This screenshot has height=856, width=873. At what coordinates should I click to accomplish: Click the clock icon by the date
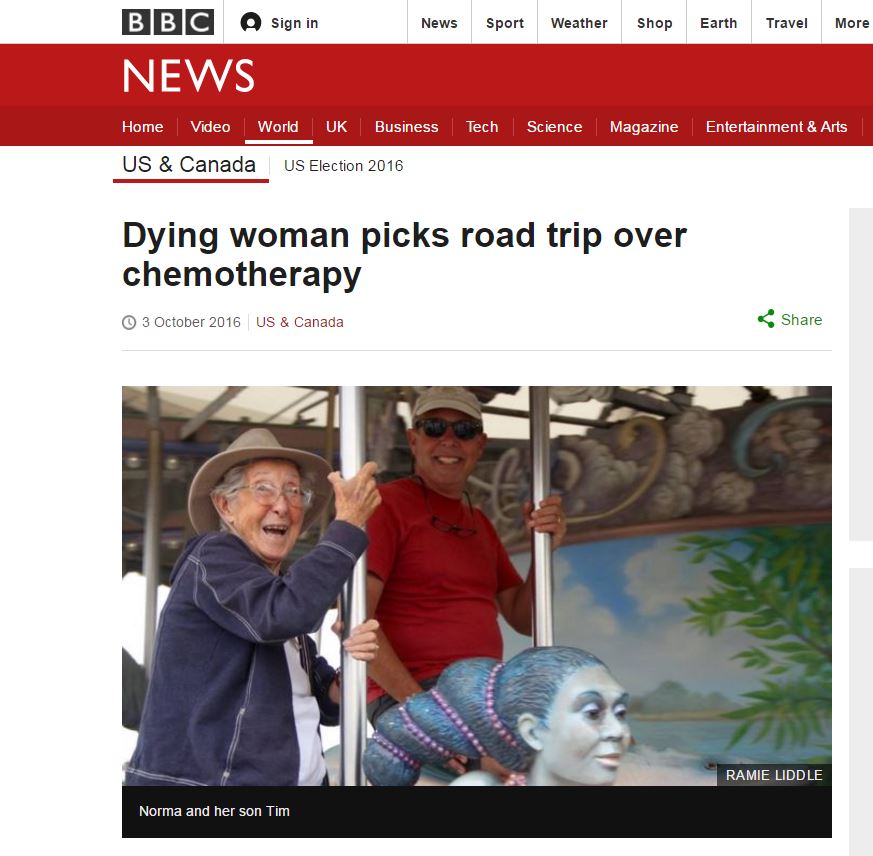click(x=129, y=322)
